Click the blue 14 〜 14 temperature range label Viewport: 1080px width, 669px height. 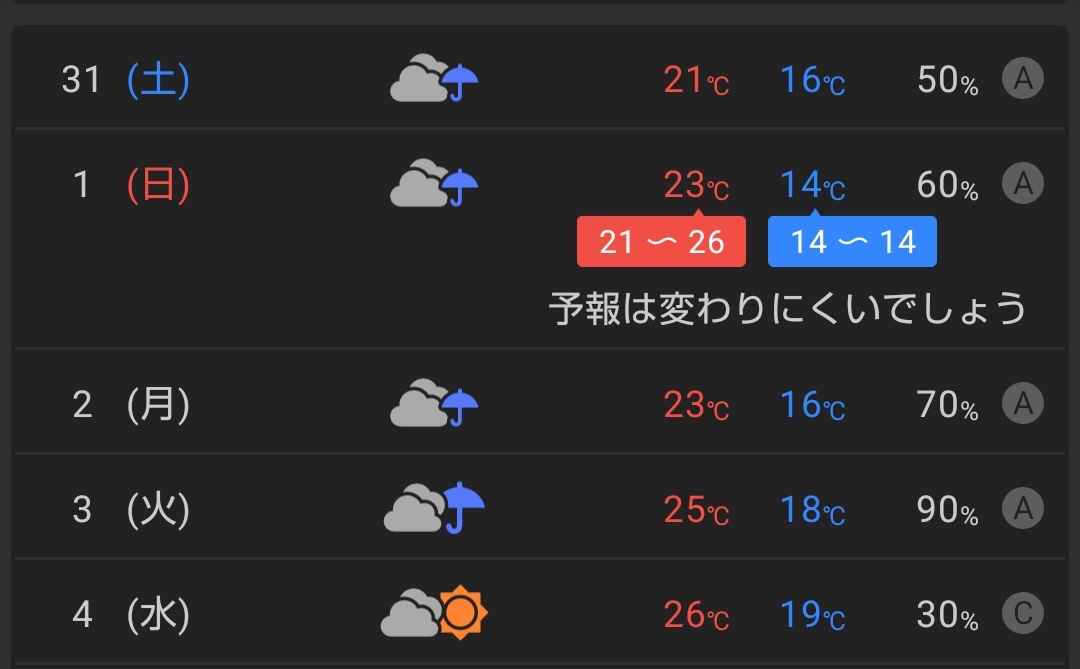(852, 242)
